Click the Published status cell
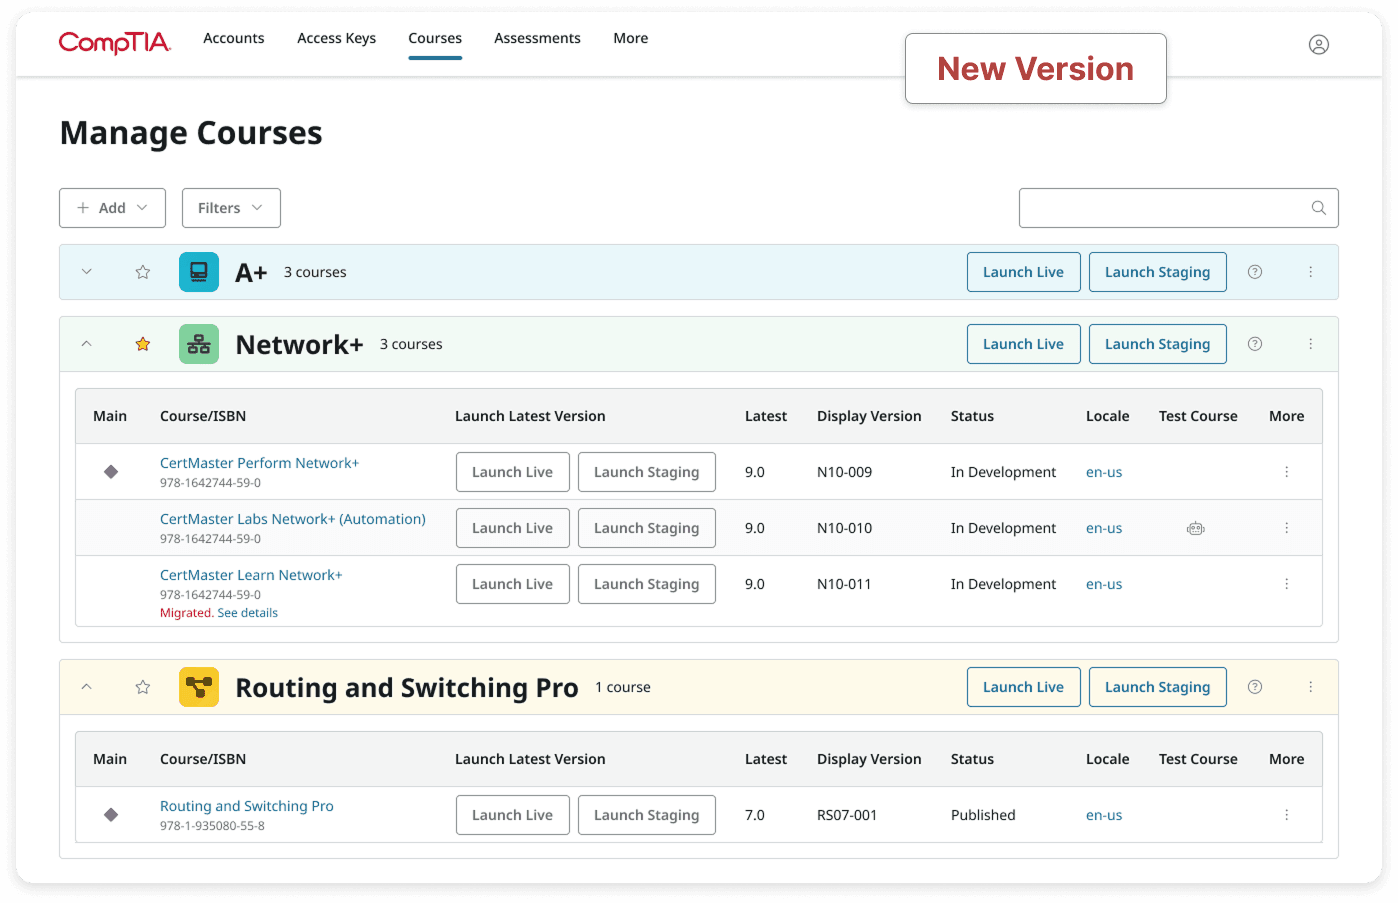The image size is (1398, 903). click(x=983, y=815)
